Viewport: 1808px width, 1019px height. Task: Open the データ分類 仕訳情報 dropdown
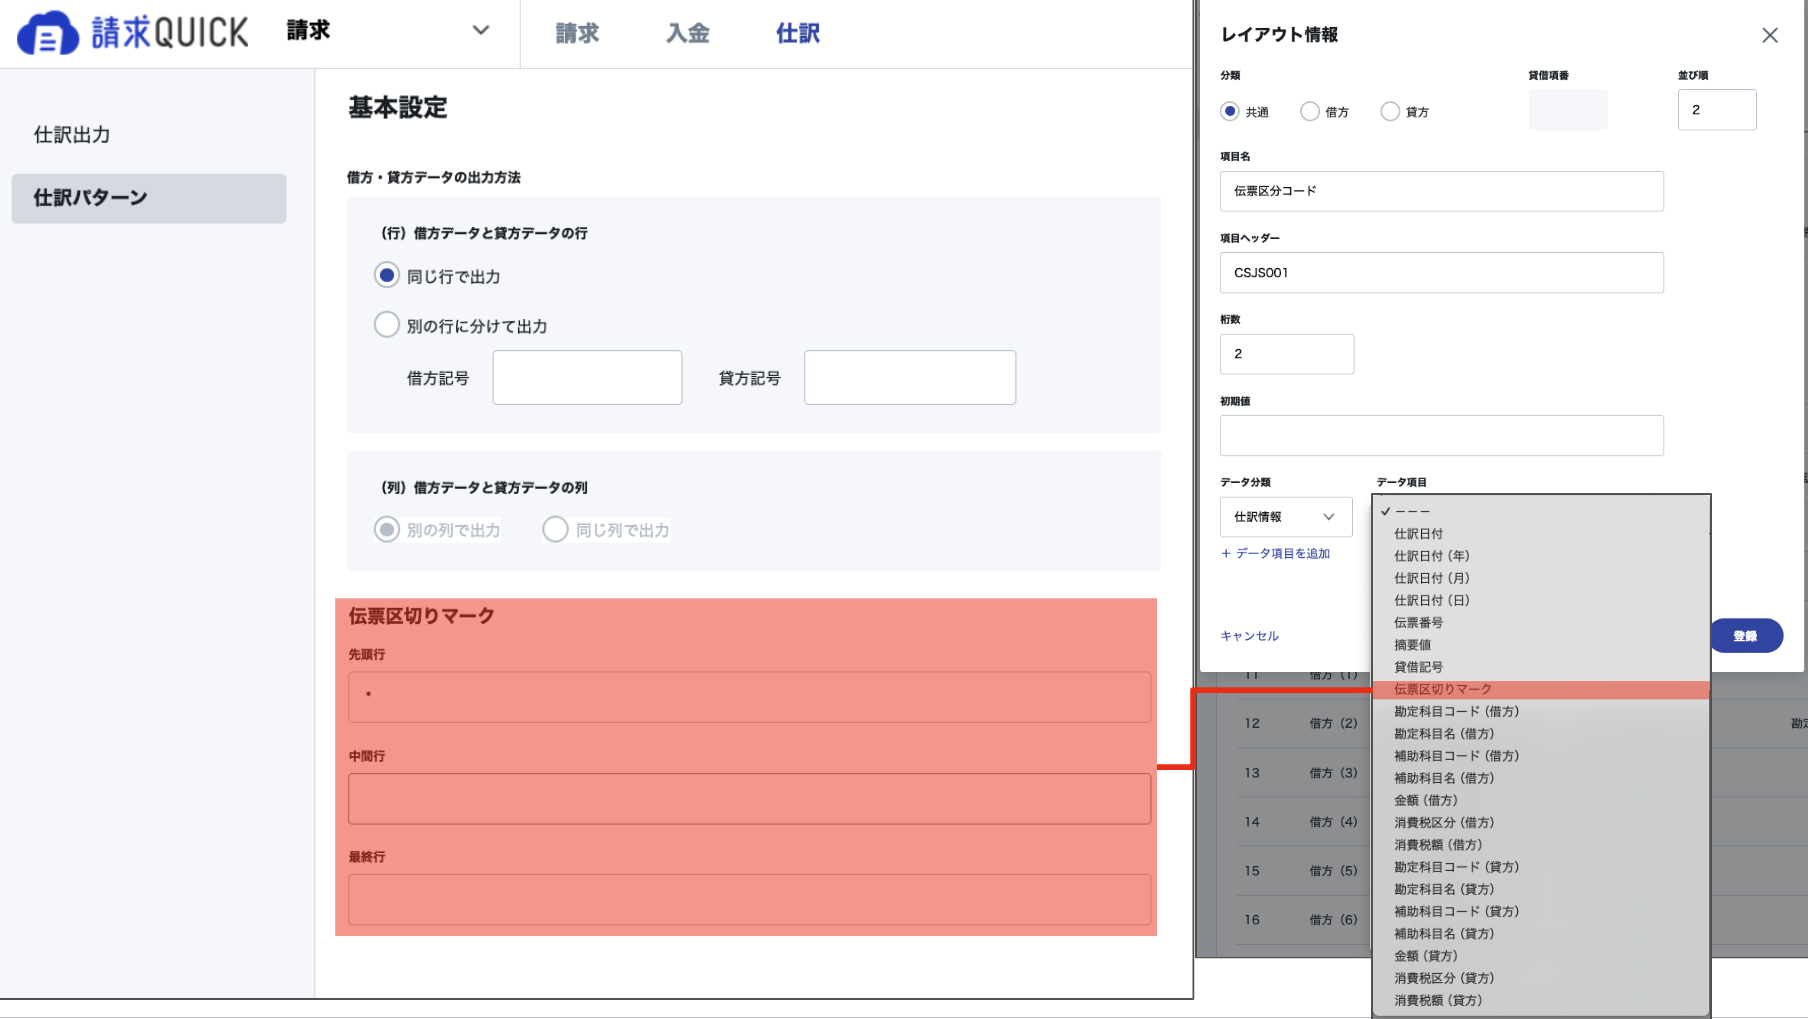(x=1285, y=517)
